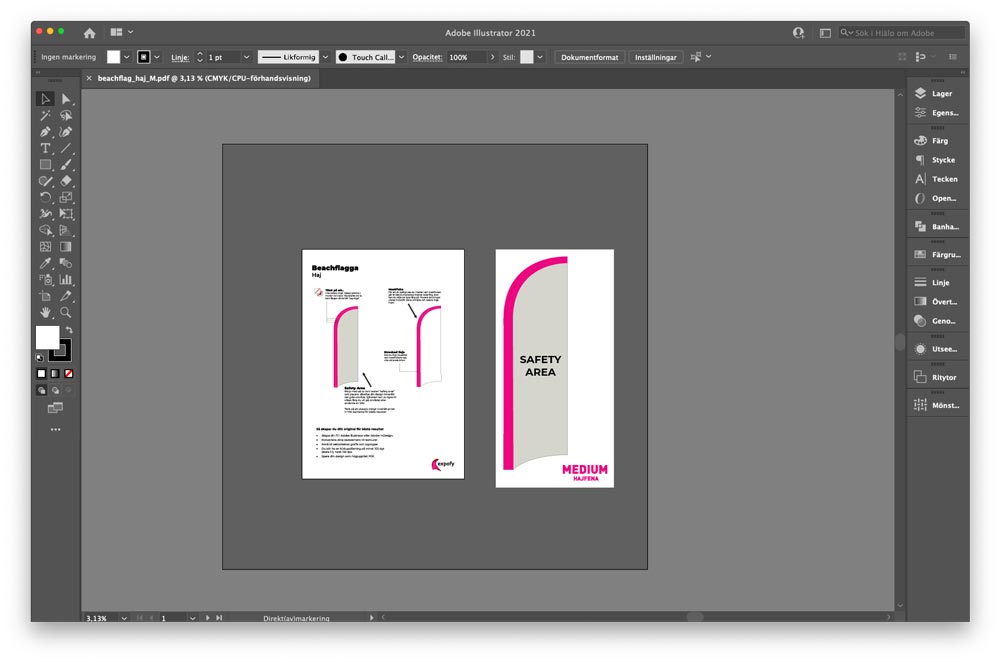Activate the Hand tool

45,312
